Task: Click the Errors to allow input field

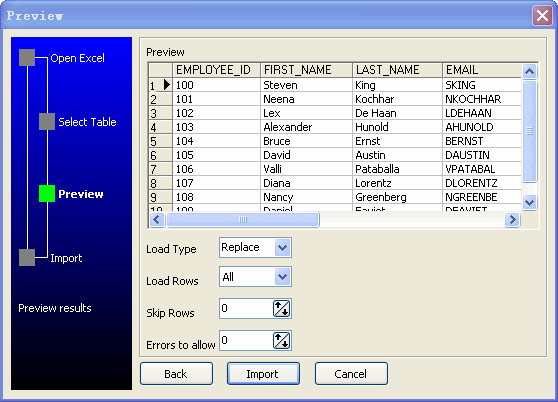Action: point(246,340)
